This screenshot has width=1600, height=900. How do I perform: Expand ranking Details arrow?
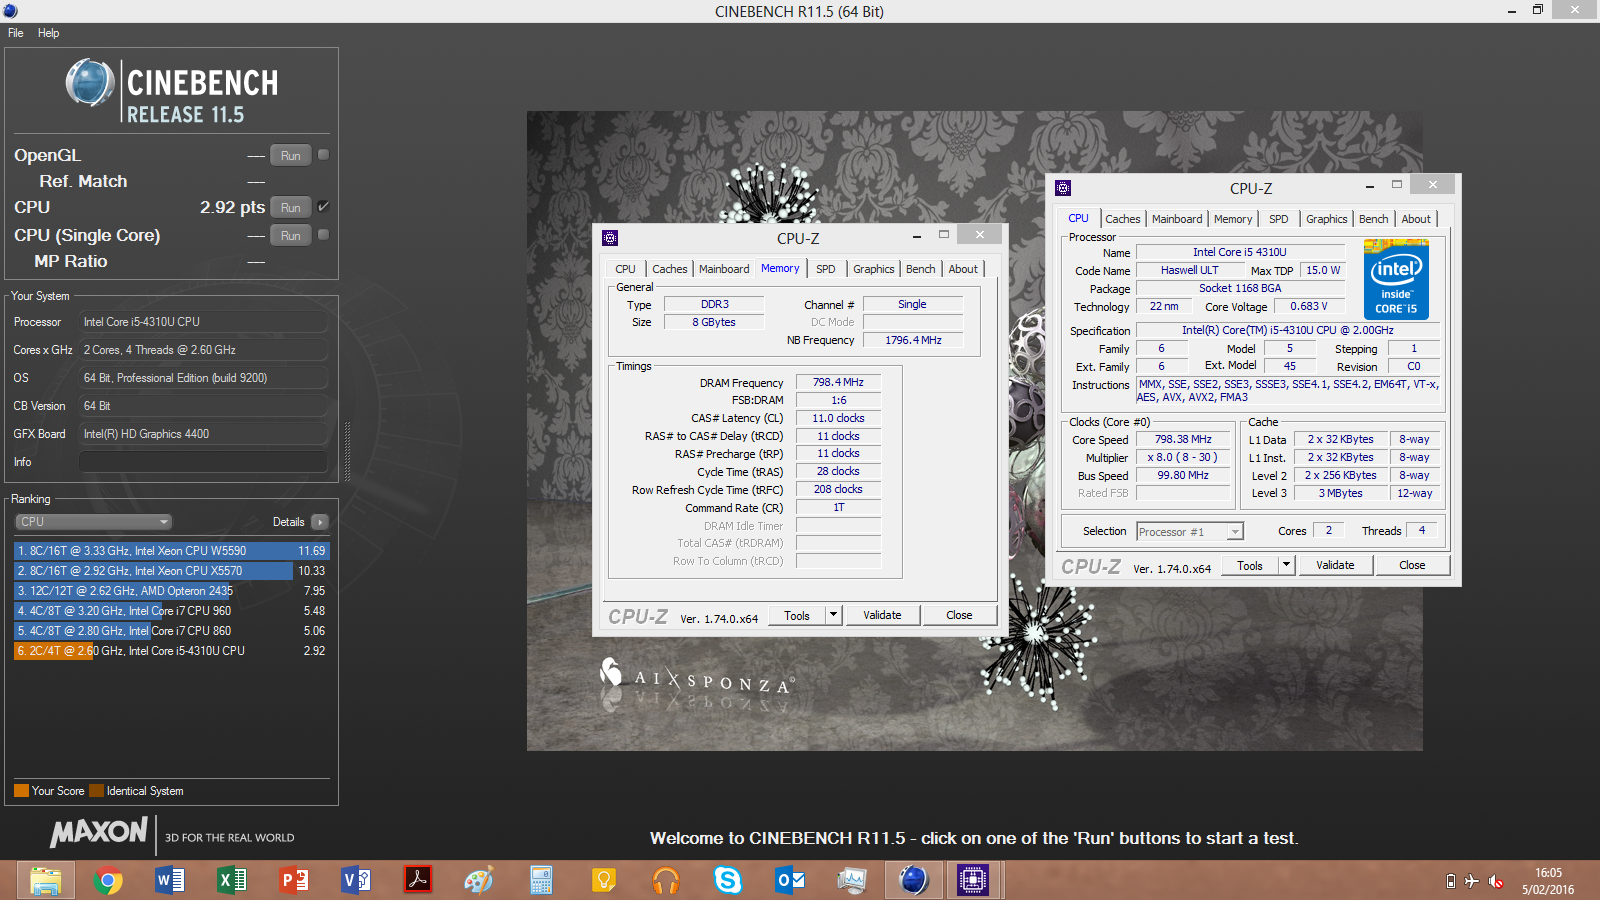point(320,522)
